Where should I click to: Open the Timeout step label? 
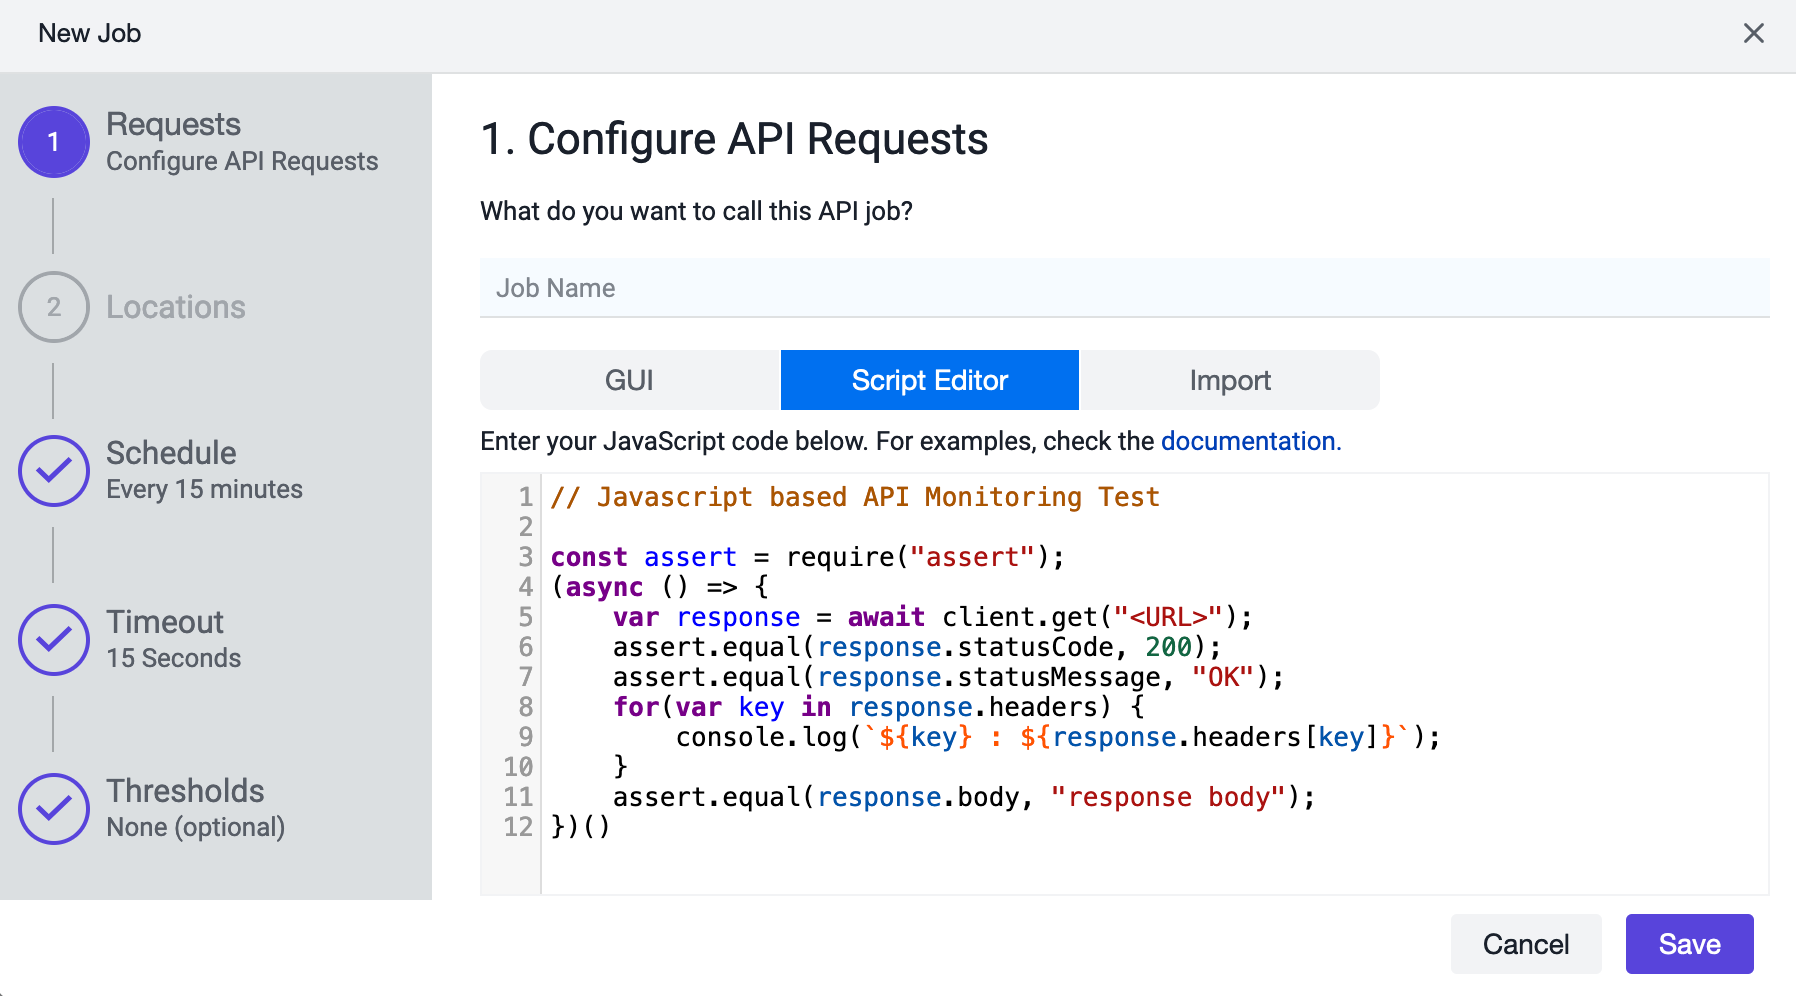click(x=165, y=622)
